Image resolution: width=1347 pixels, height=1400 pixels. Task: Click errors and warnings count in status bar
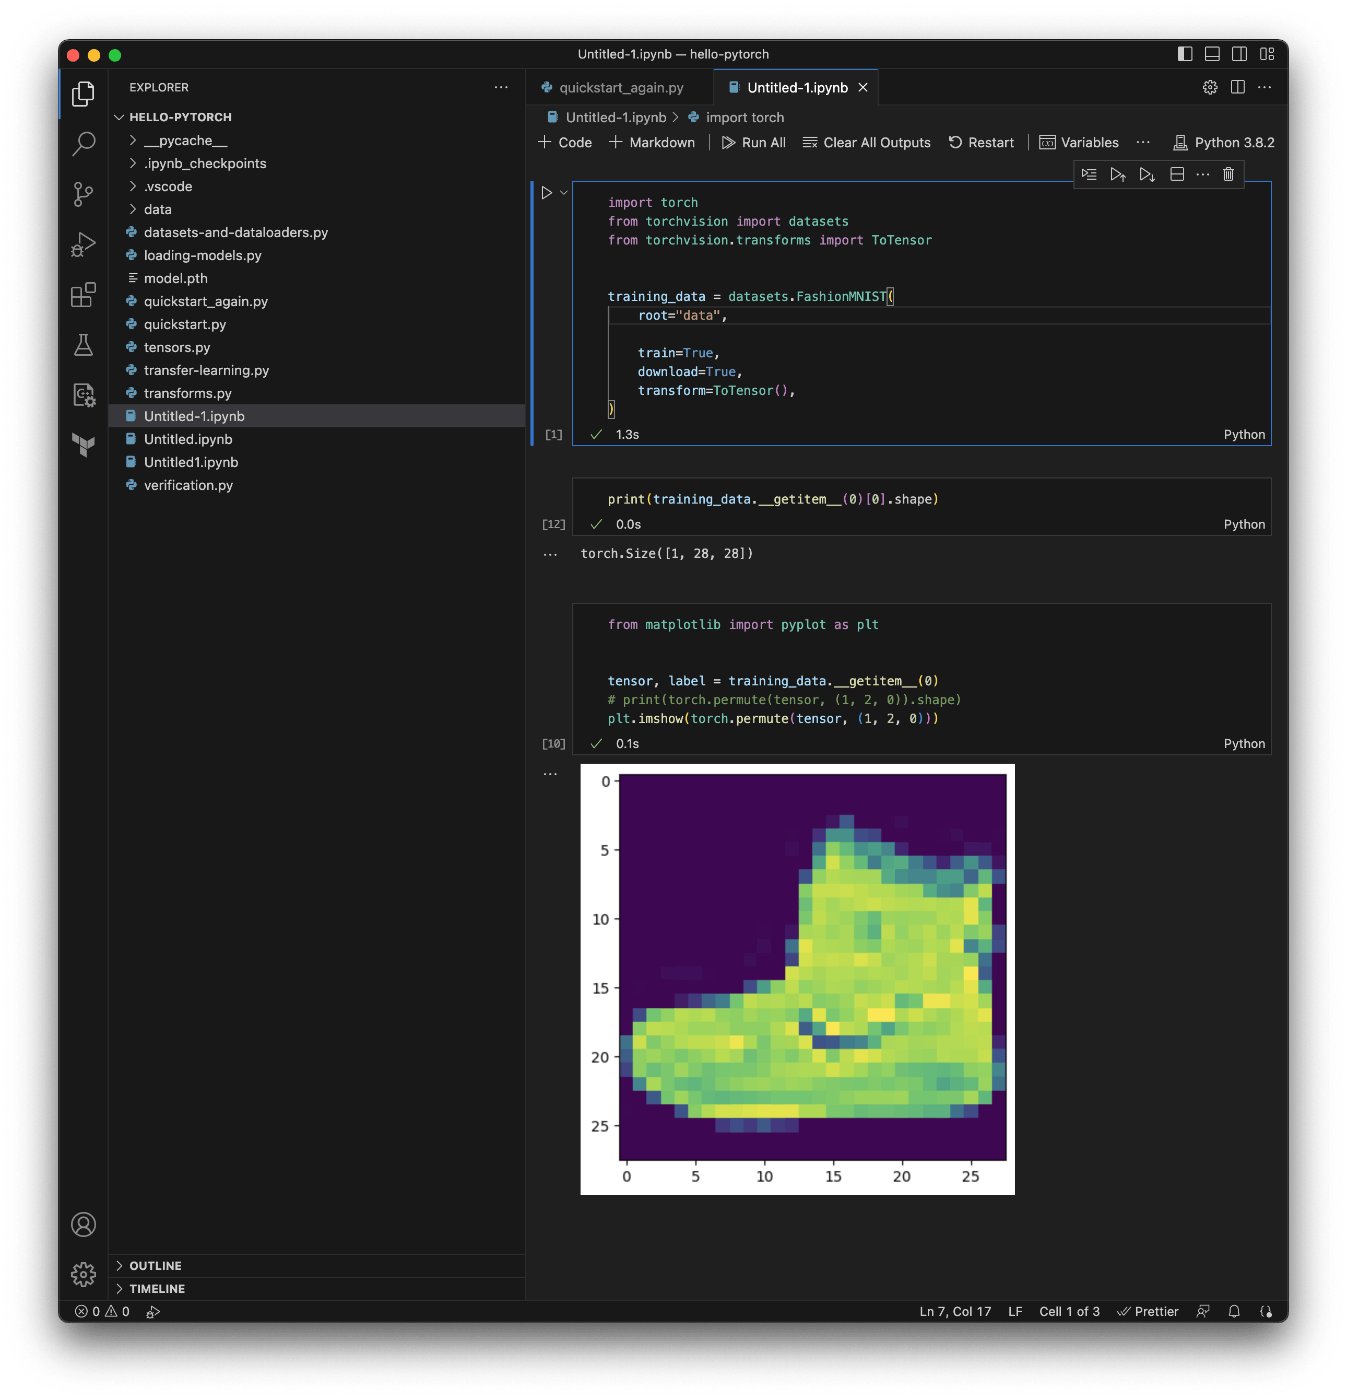(x=102, y=1312)
